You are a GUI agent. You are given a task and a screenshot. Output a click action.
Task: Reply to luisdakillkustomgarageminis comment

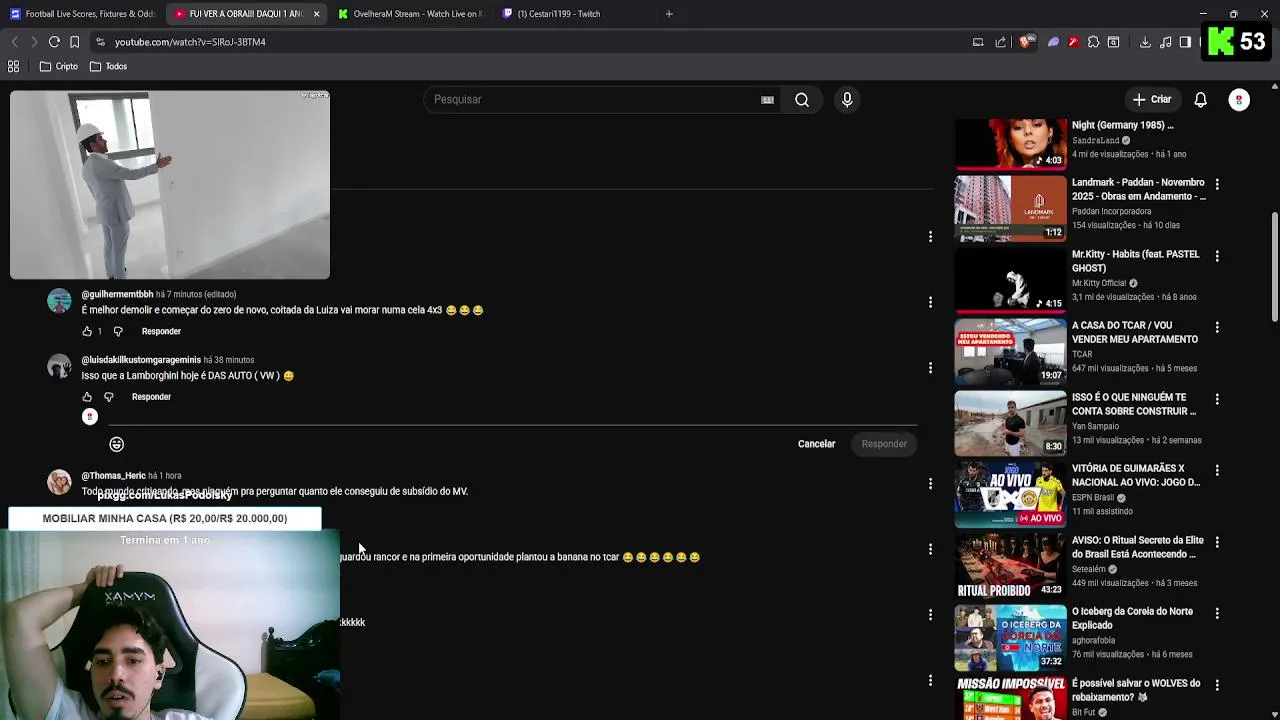[x=151, y=397]
